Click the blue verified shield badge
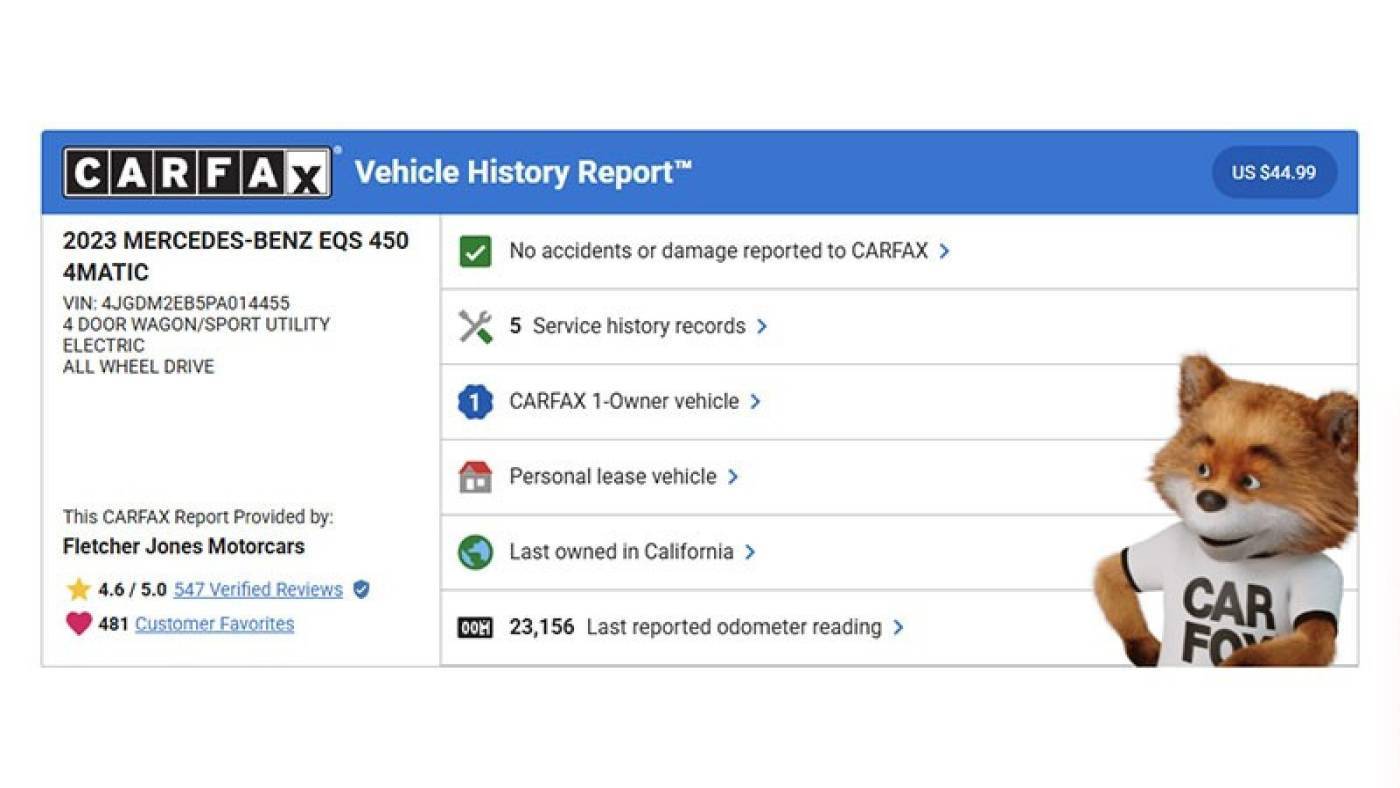Viewport: 1400px width, 788px height. (361, 590)
